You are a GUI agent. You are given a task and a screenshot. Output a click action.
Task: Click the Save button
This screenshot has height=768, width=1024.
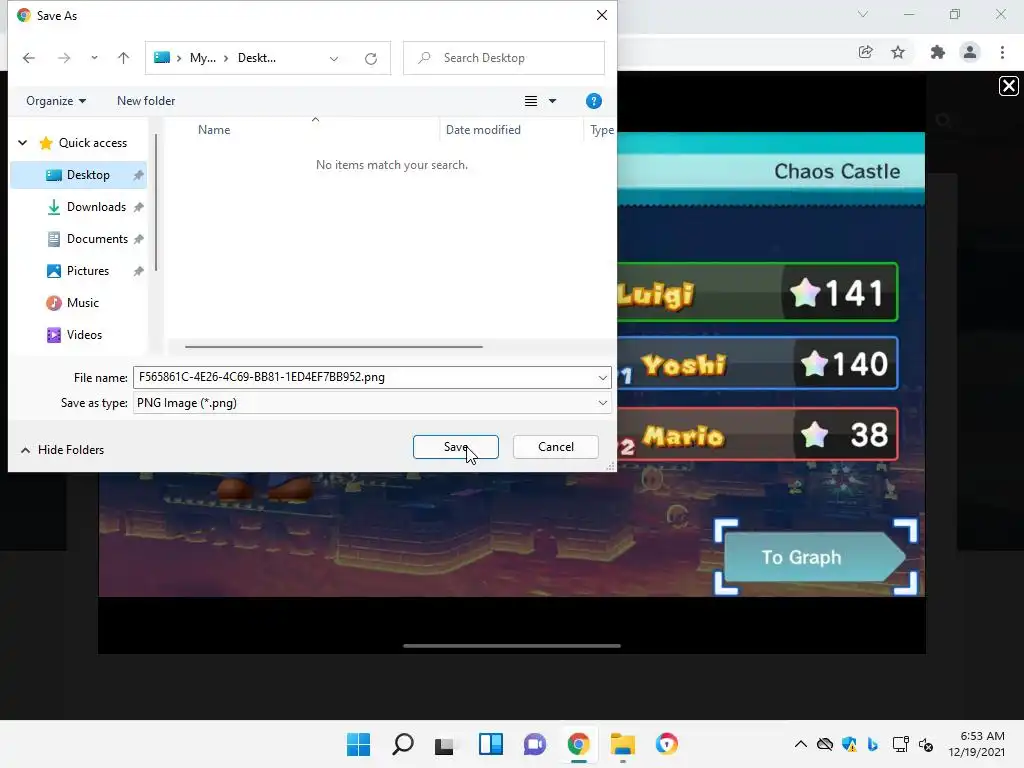click(x=456, y=447)
